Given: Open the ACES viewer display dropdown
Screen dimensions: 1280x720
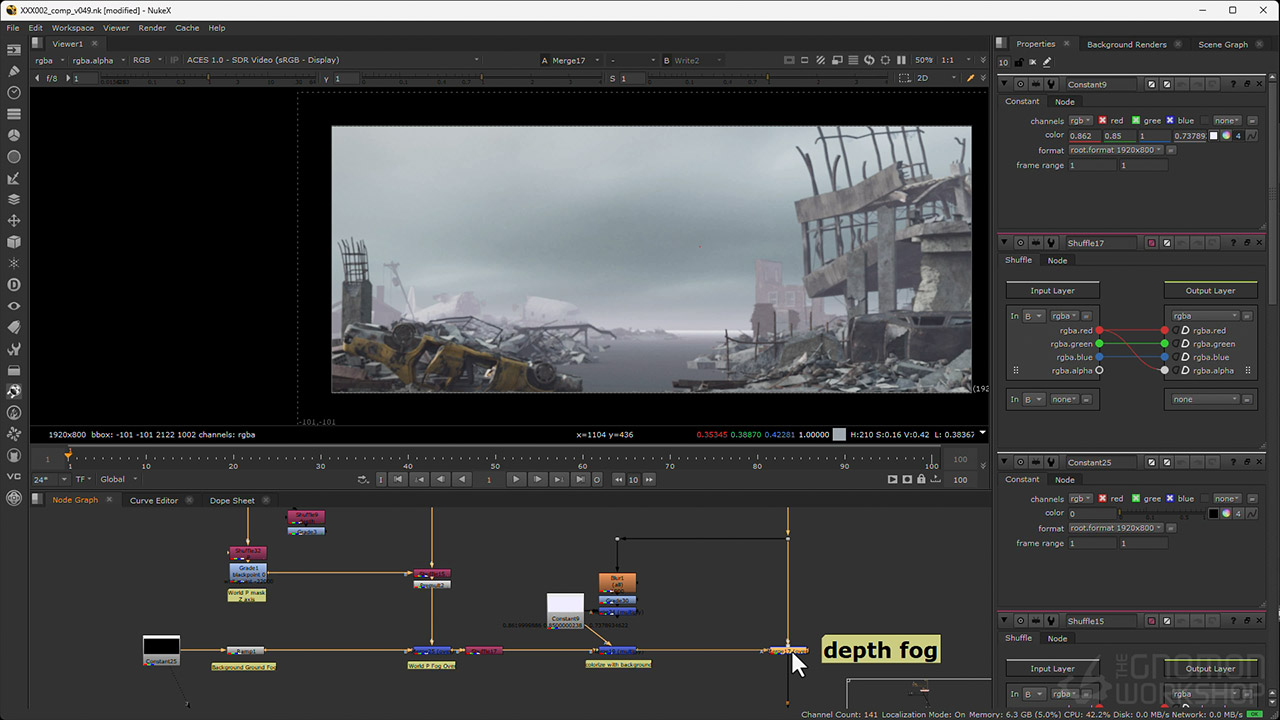Looking at the screenshot, I should [x=330, y=60].
